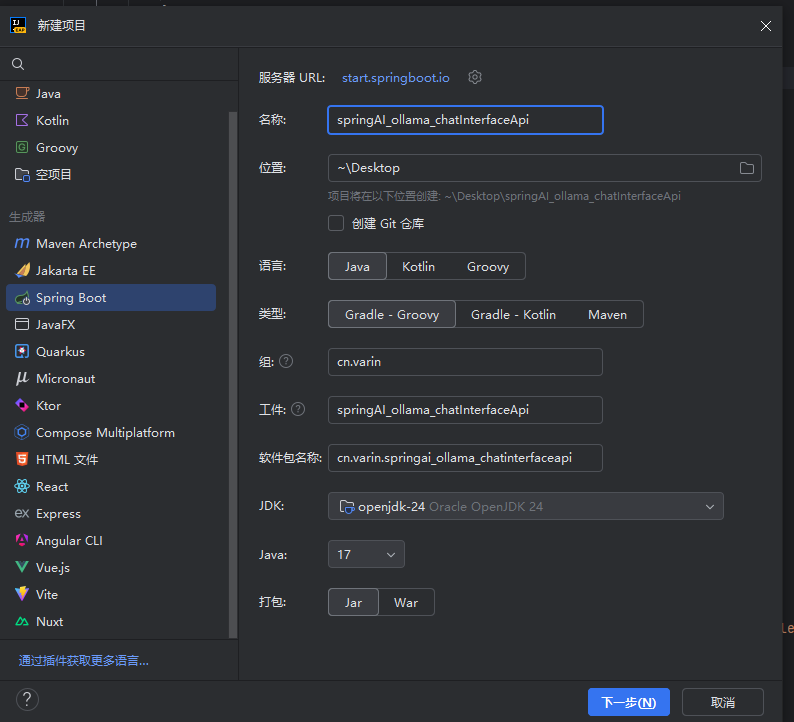Screen dimensions: 794x722
Task: Select the Java coffee cup icon
Action: (22, 93)
